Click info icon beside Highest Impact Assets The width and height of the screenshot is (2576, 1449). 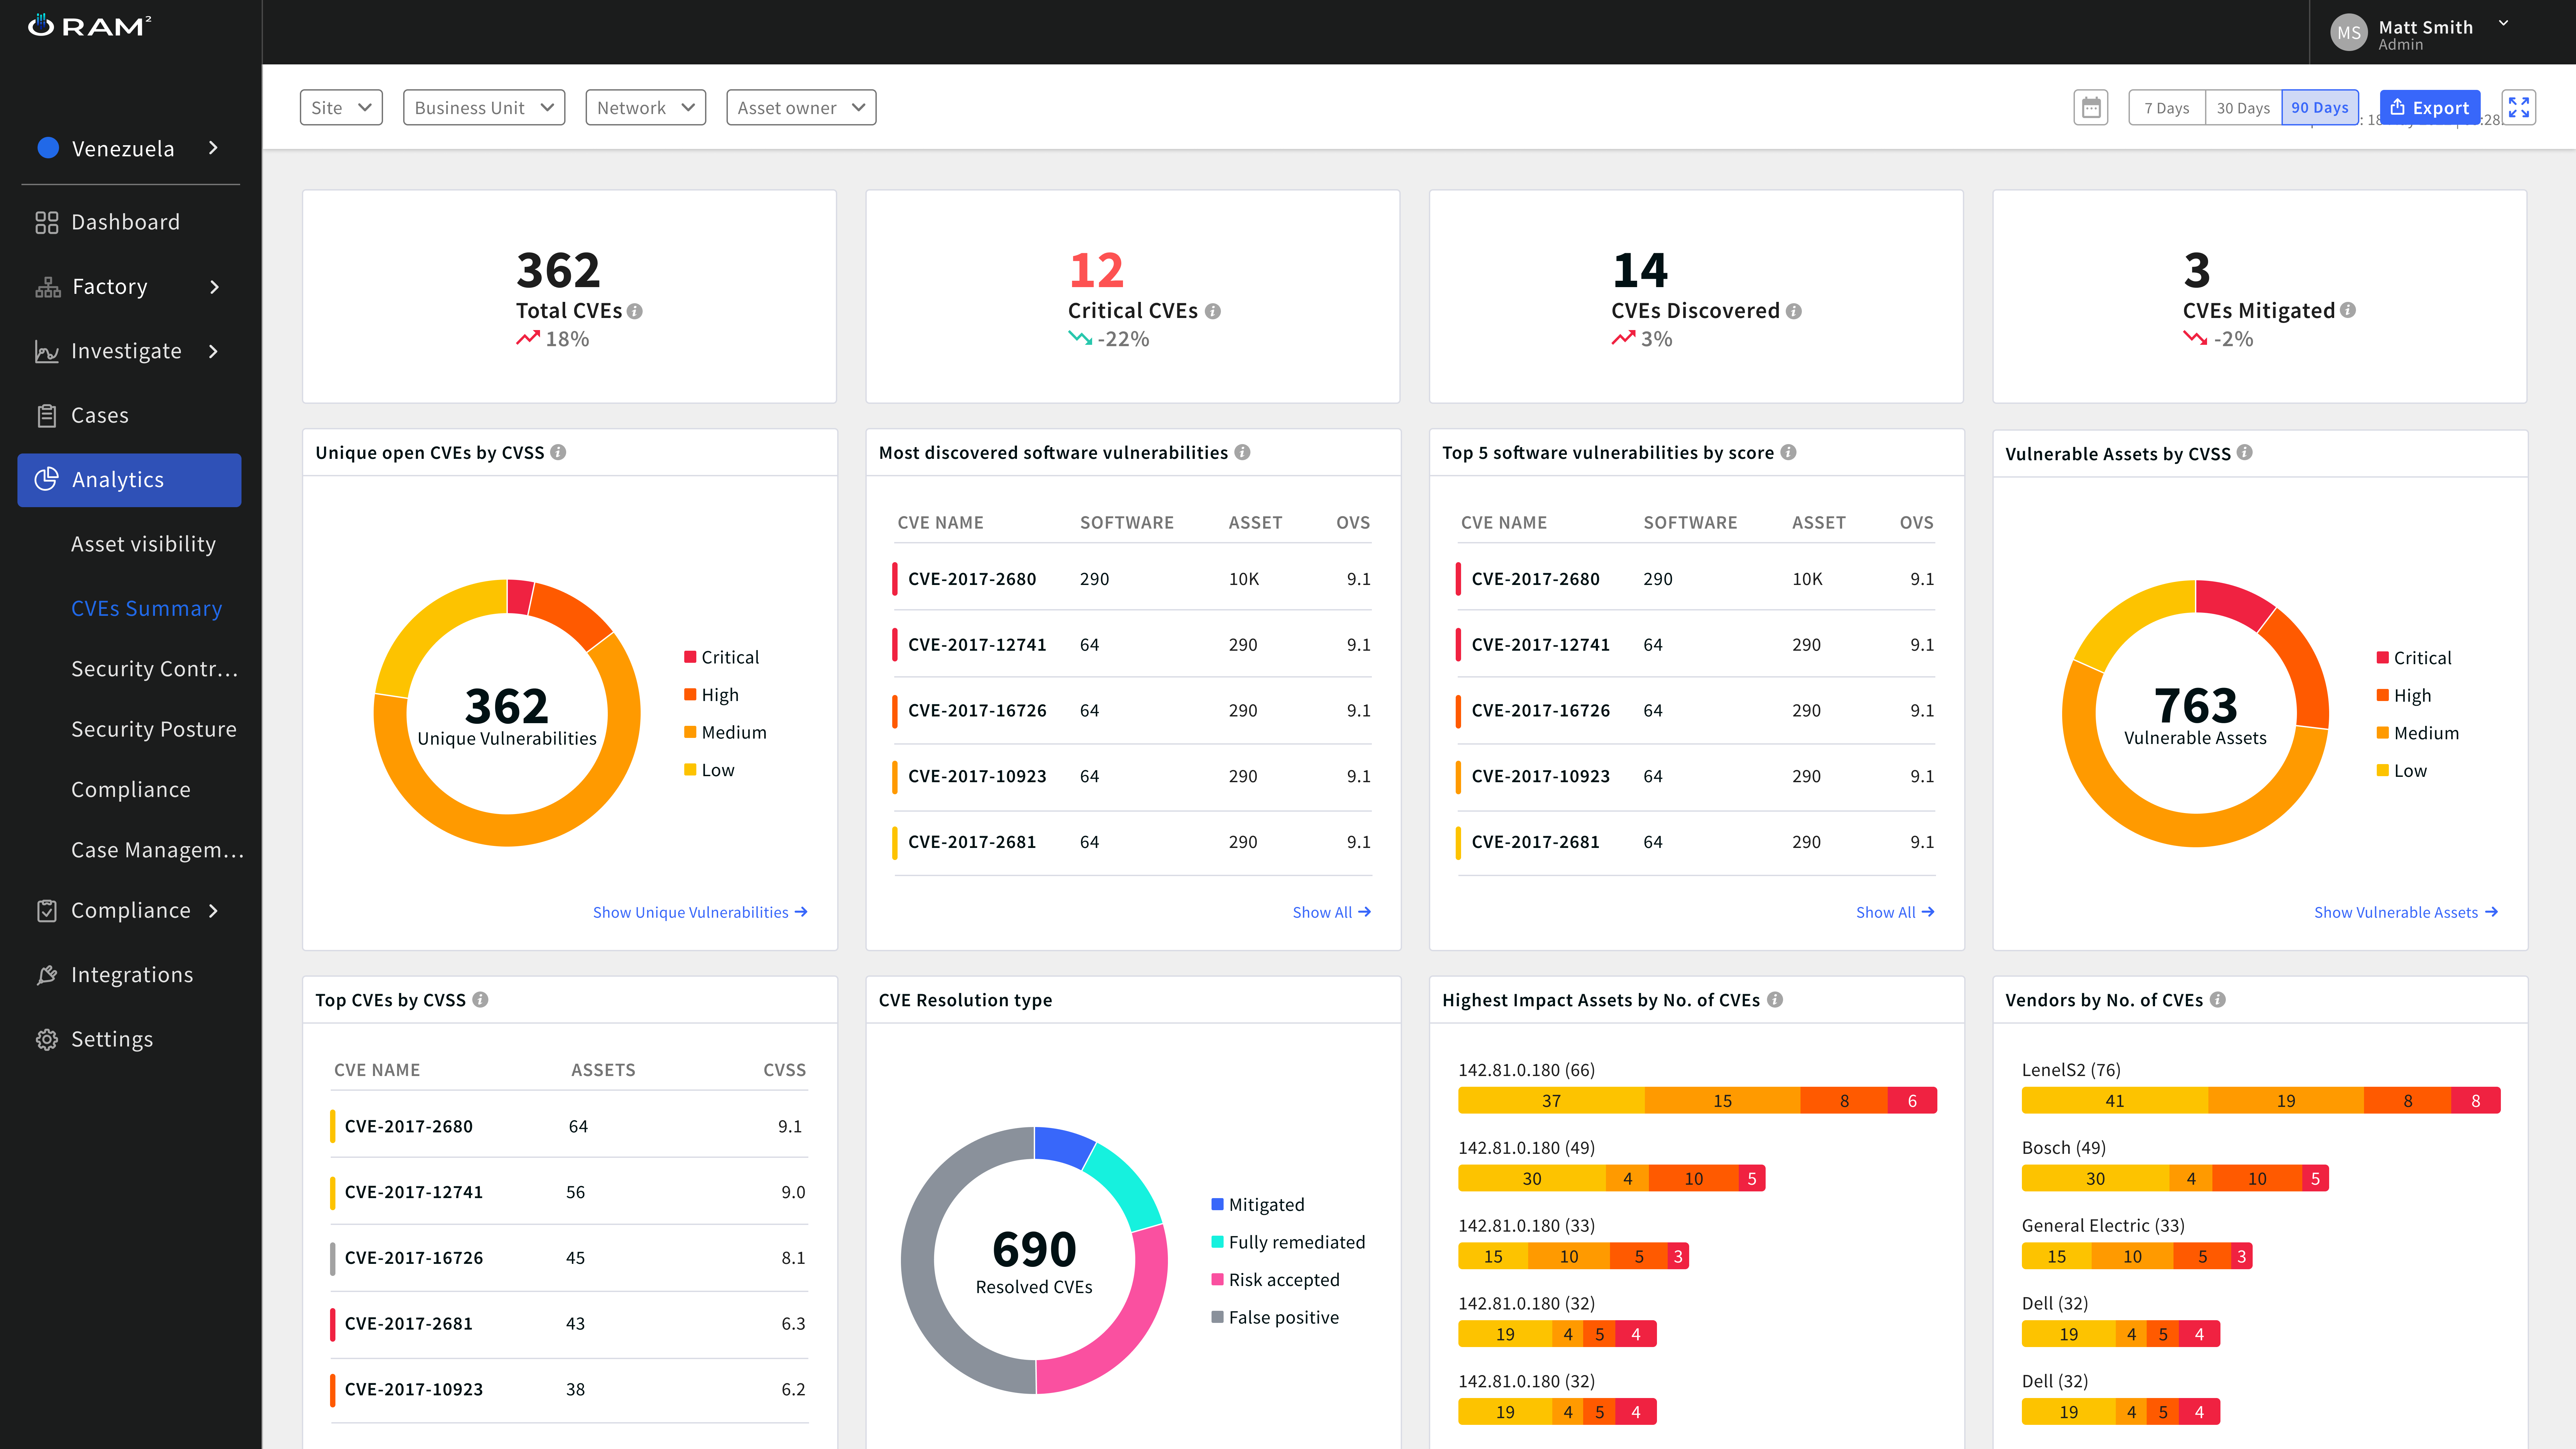[x=1775, y=1000]
